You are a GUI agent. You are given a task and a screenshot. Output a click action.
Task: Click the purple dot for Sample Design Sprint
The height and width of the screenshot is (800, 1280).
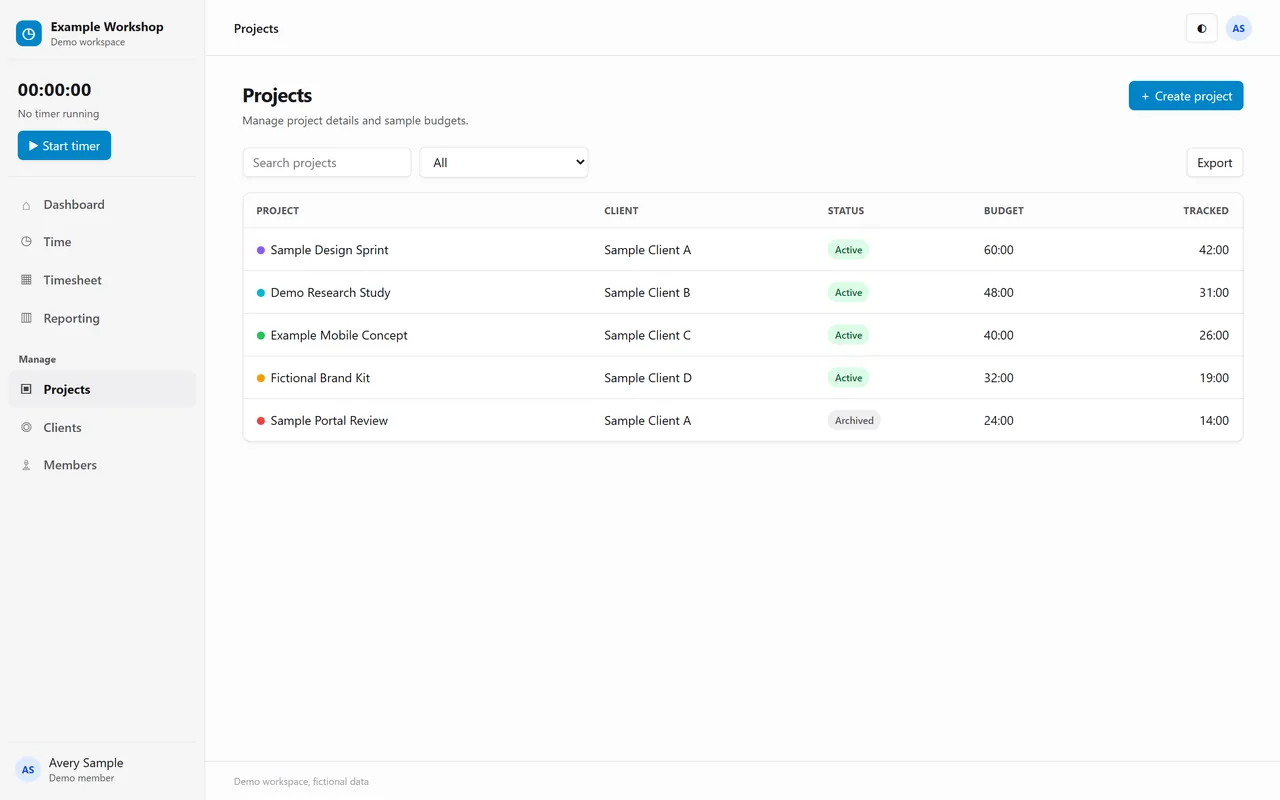tap(261, 250)
